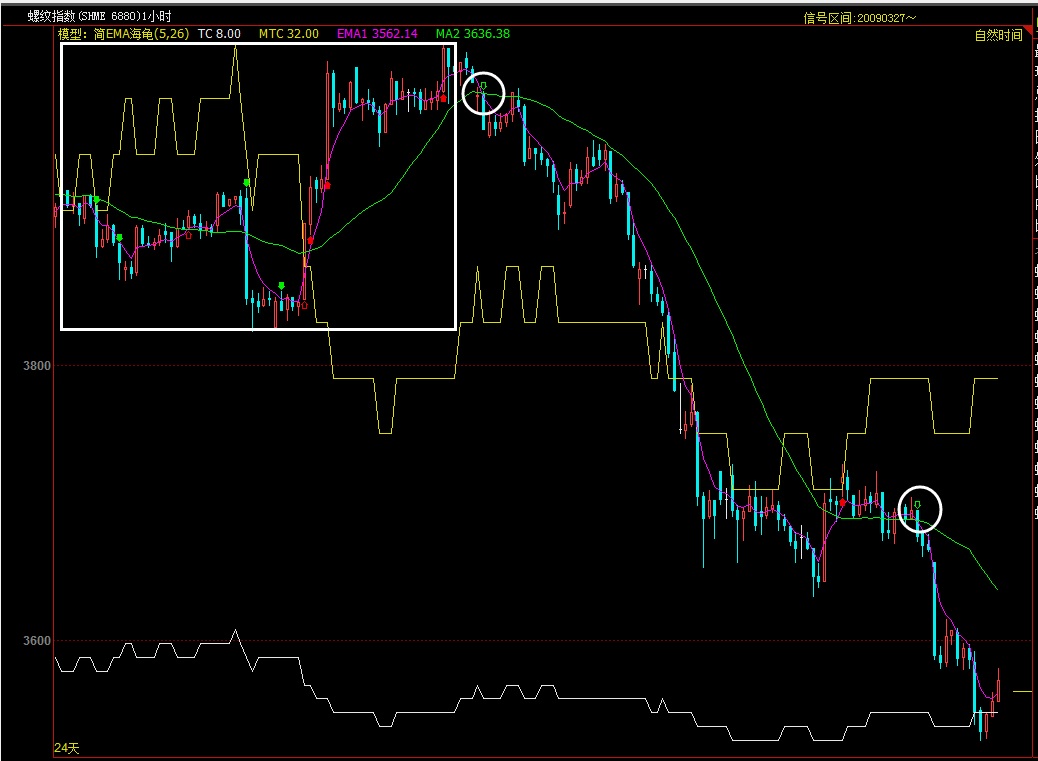Select the green marker above the lowest dip candles
The image size is (1038, 761).
click(282, 286)
